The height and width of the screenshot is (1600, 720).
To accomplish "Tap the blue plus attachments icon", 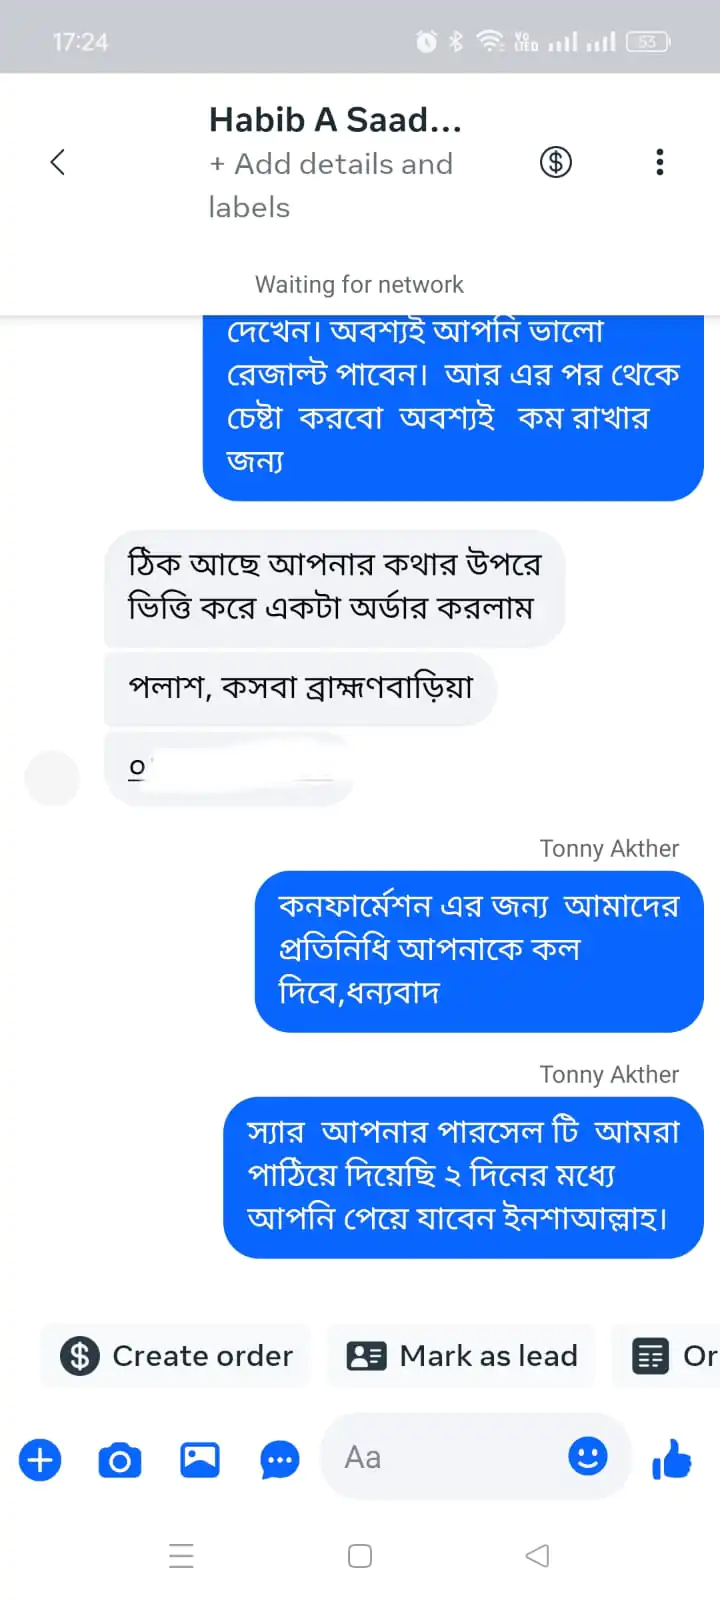I will pos(40,1459).
